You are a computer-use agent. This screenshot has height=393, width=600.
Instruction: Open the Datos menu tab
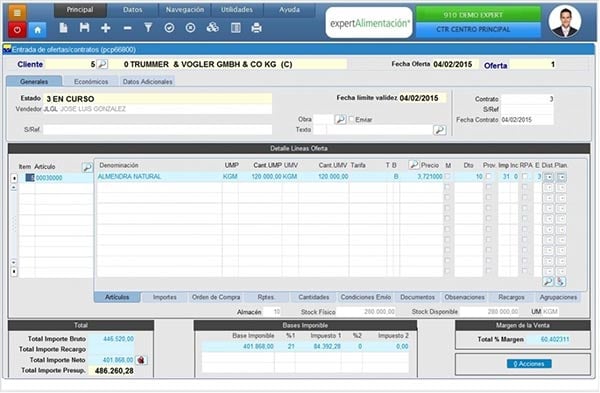tap(132, 10)
